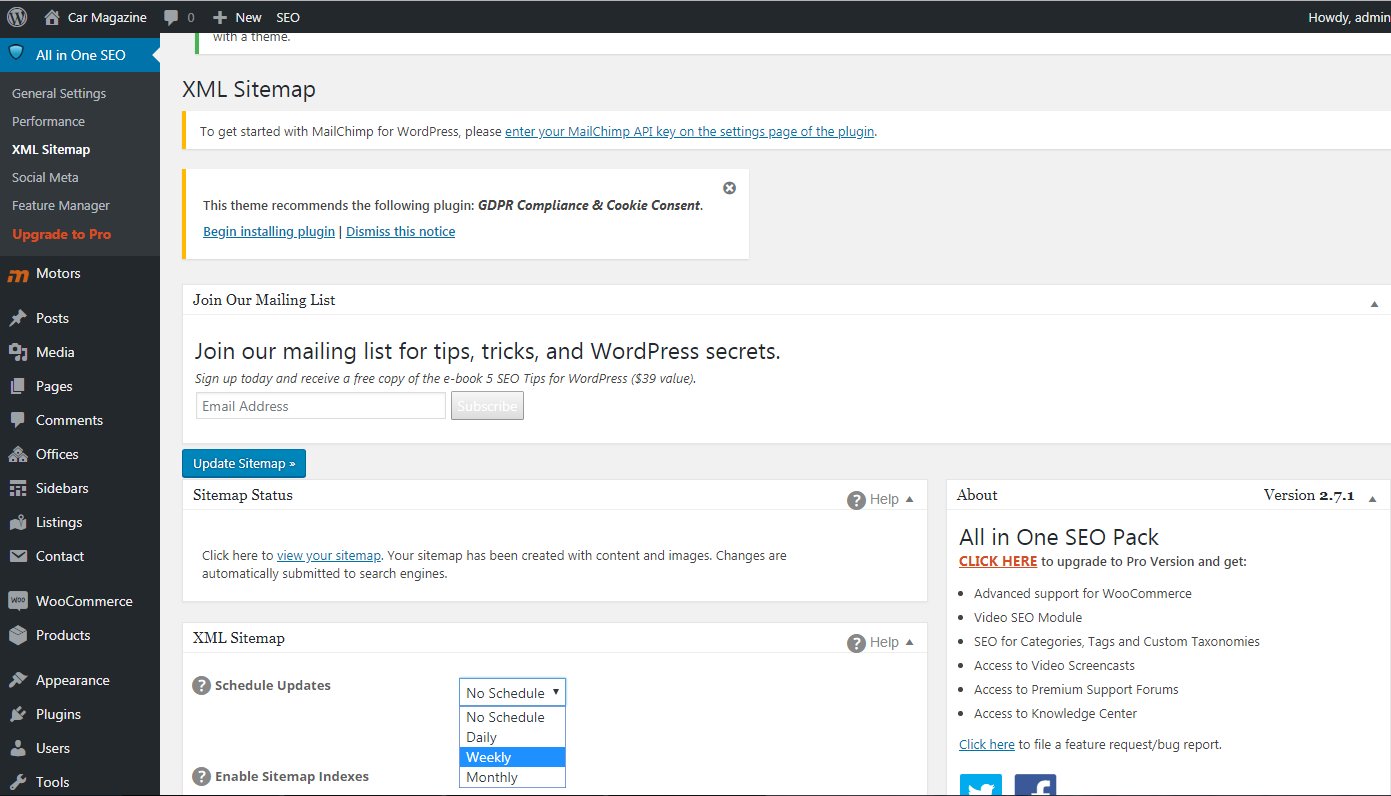Click the Facebook icon in About panel
Image resolution: width=1391 pixels, height=796 pixels.
pos(1035,785)
